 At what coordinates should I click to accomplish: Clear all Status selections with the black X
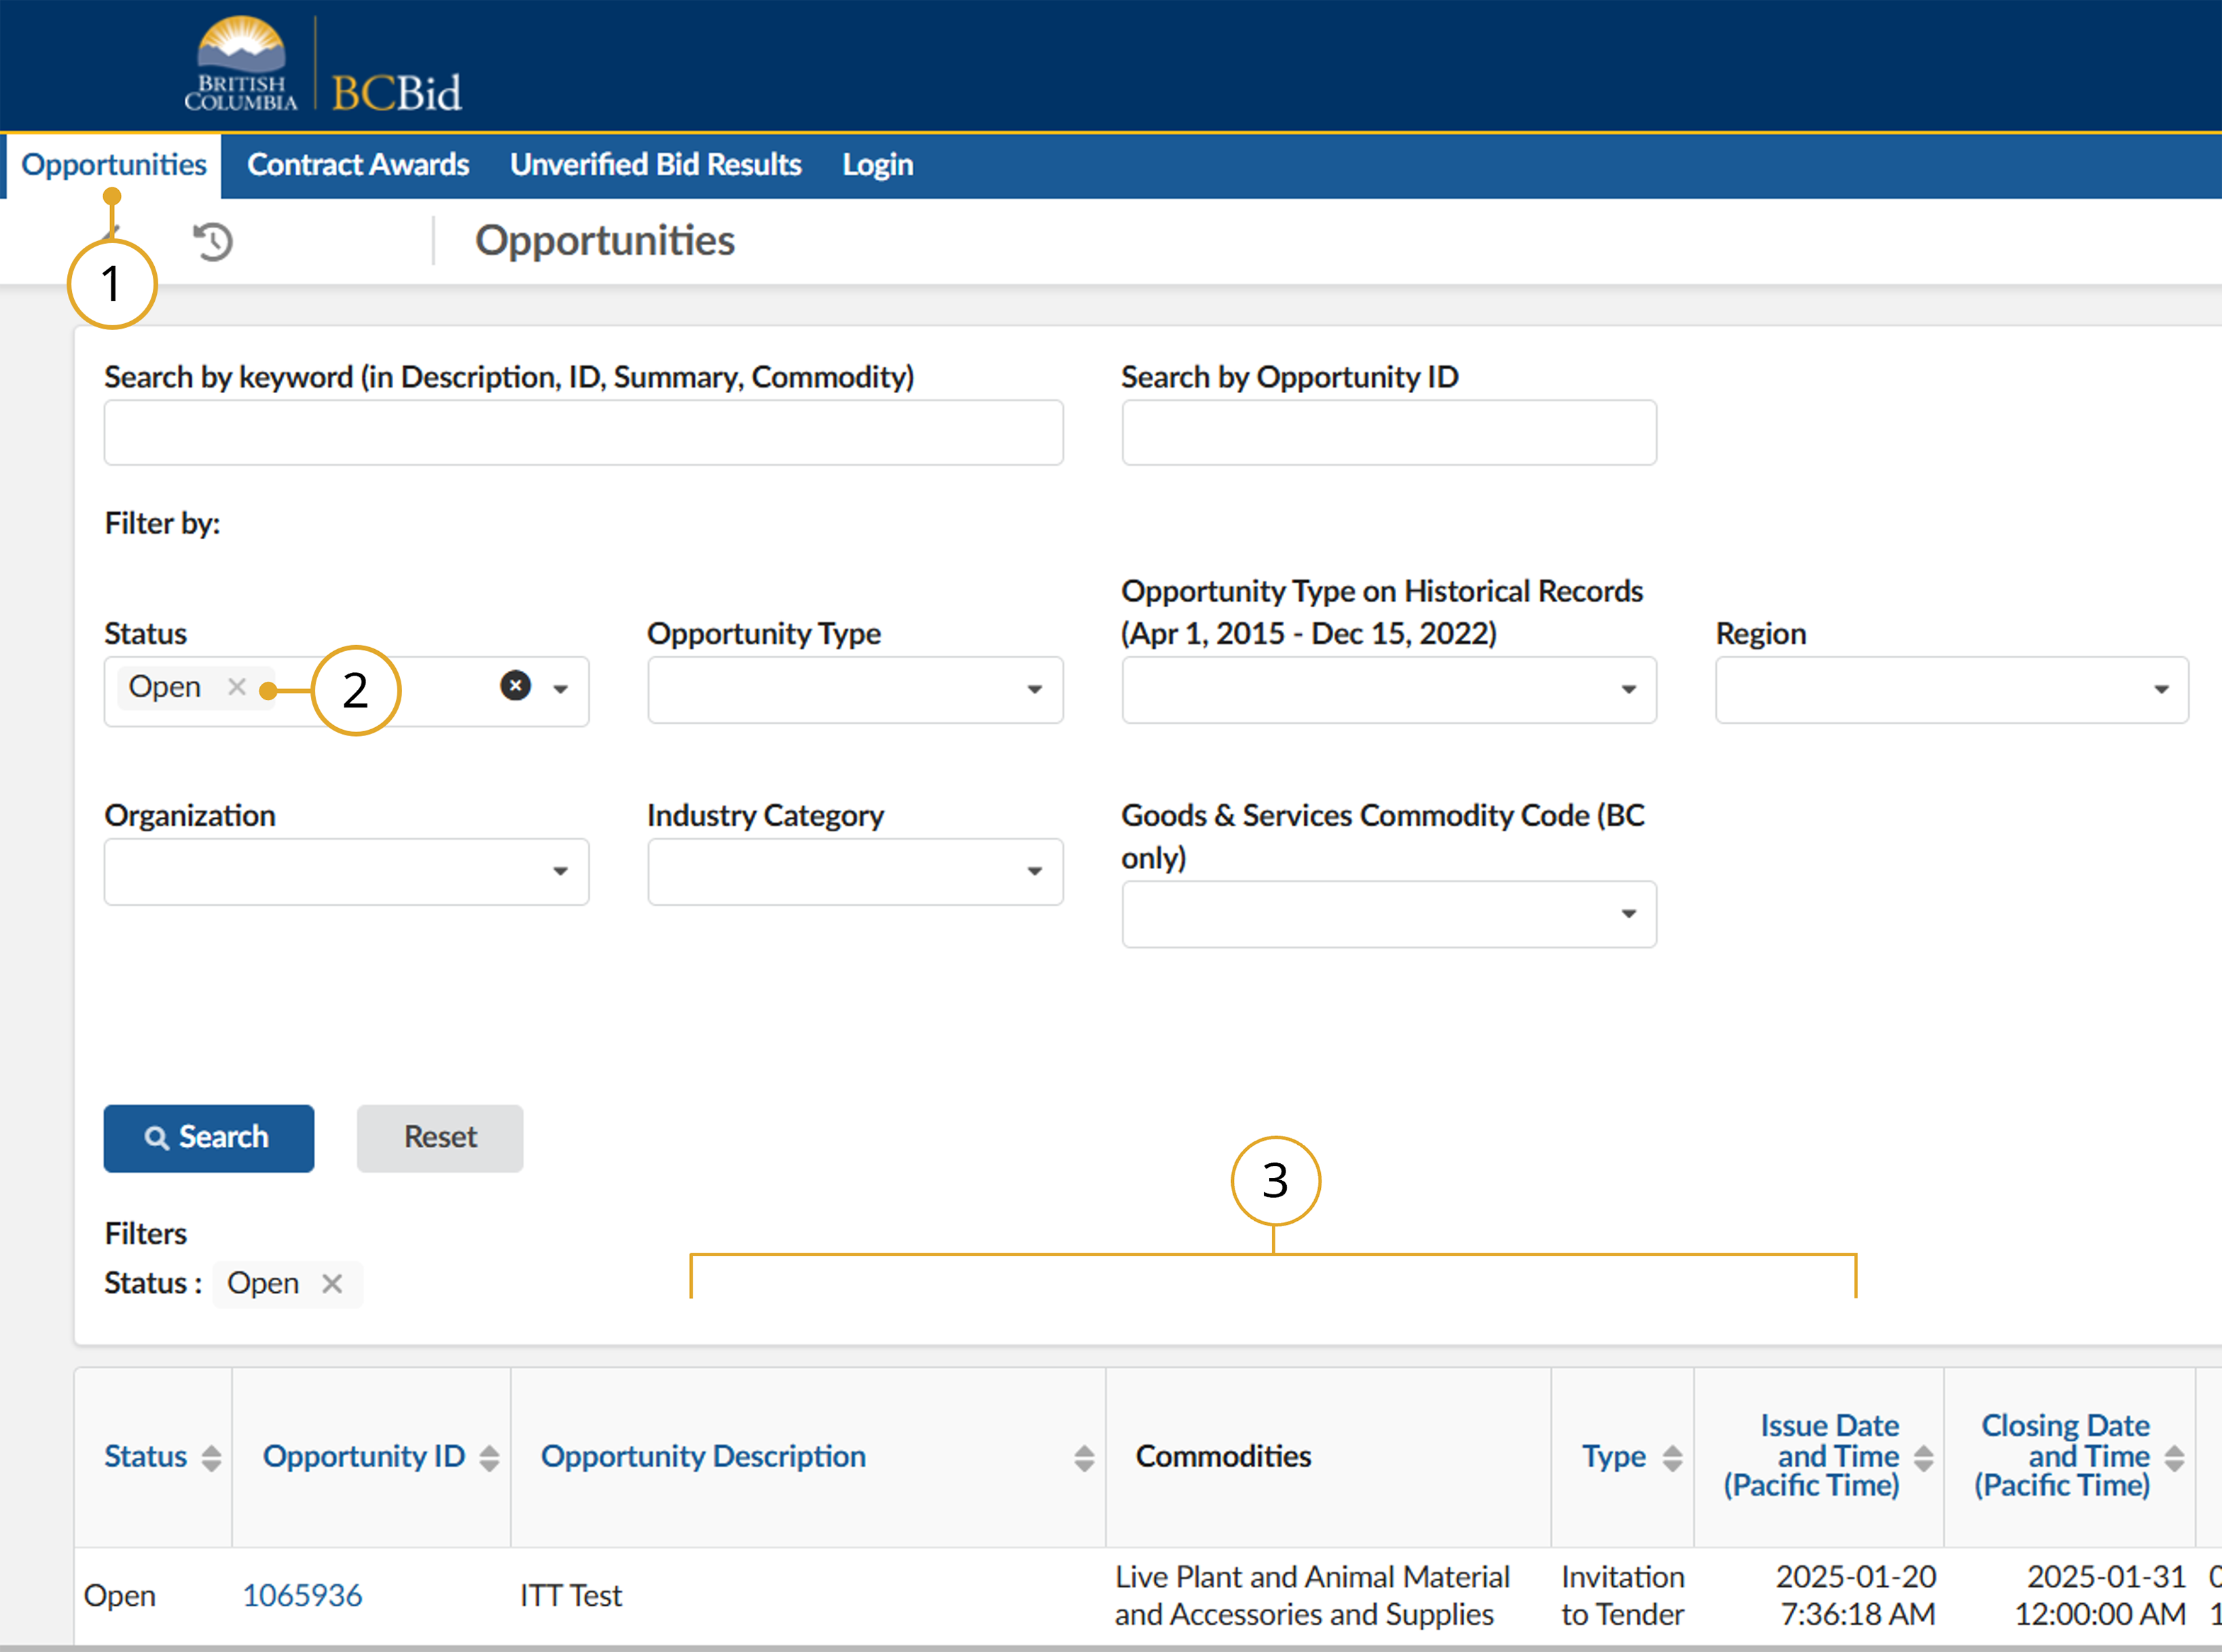click(x=515, y=686)
